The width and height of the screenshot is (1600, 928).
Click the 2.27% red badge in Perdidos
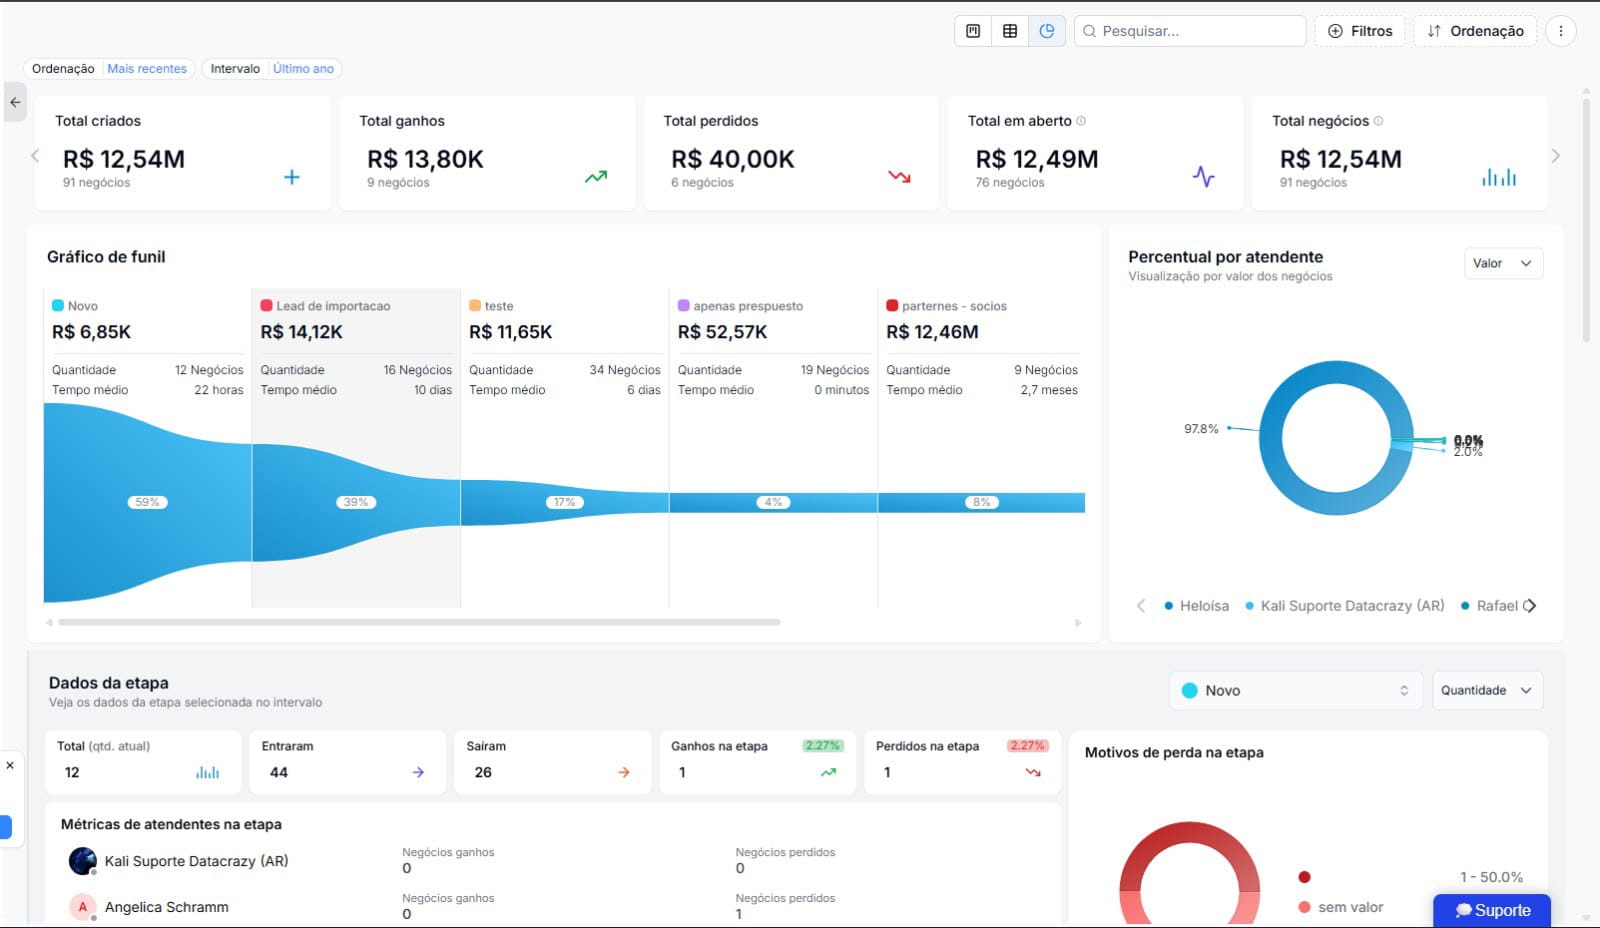click(1027, 746)
